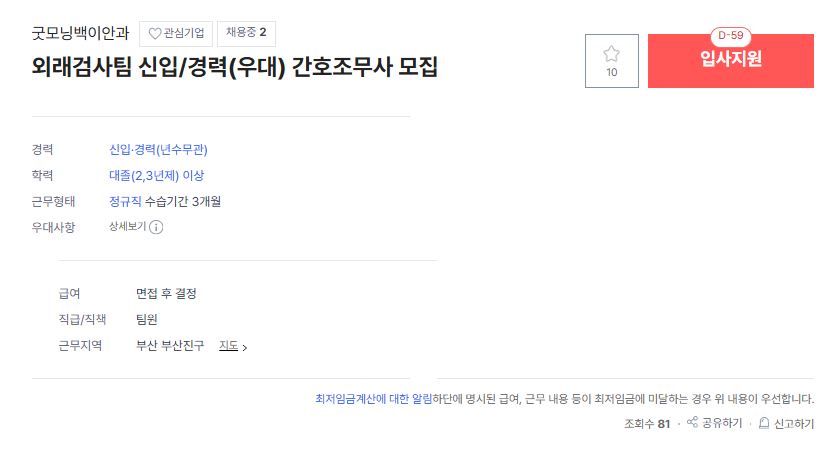Click the job title 외래검사팀 간호조무사 모집
Image resolution: width=837 pixels, height=451 pixels.
235,67
